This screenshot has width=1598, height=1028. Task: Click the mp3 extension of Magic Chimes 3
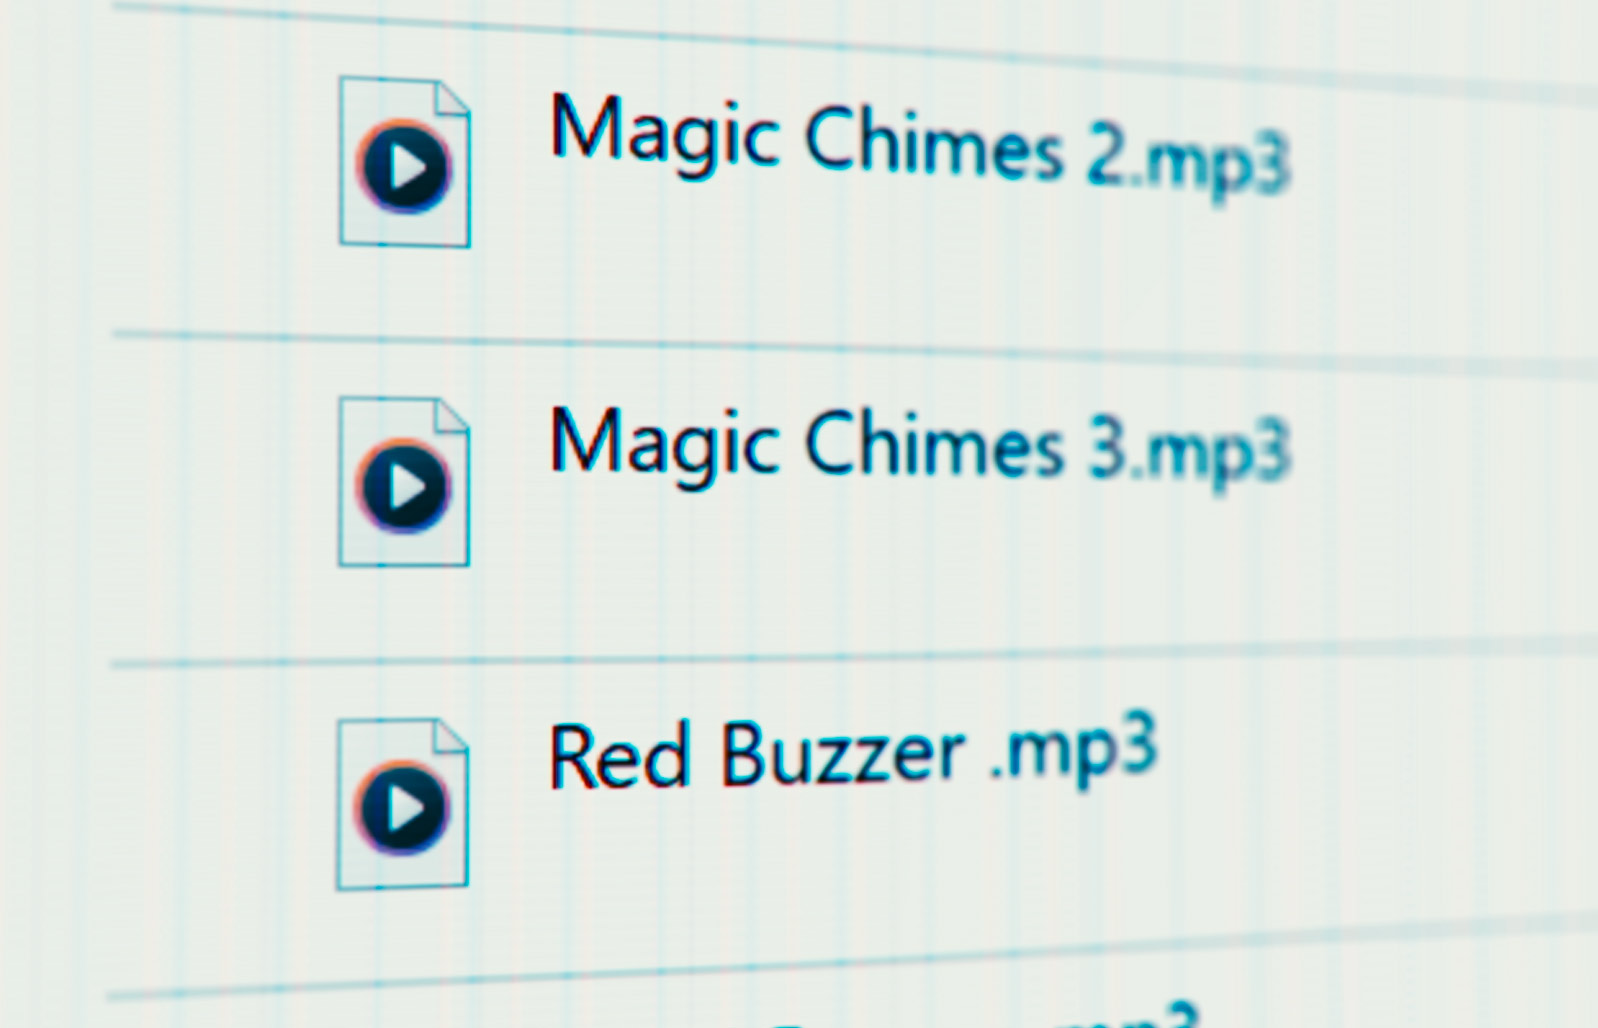click(1218, 454)
